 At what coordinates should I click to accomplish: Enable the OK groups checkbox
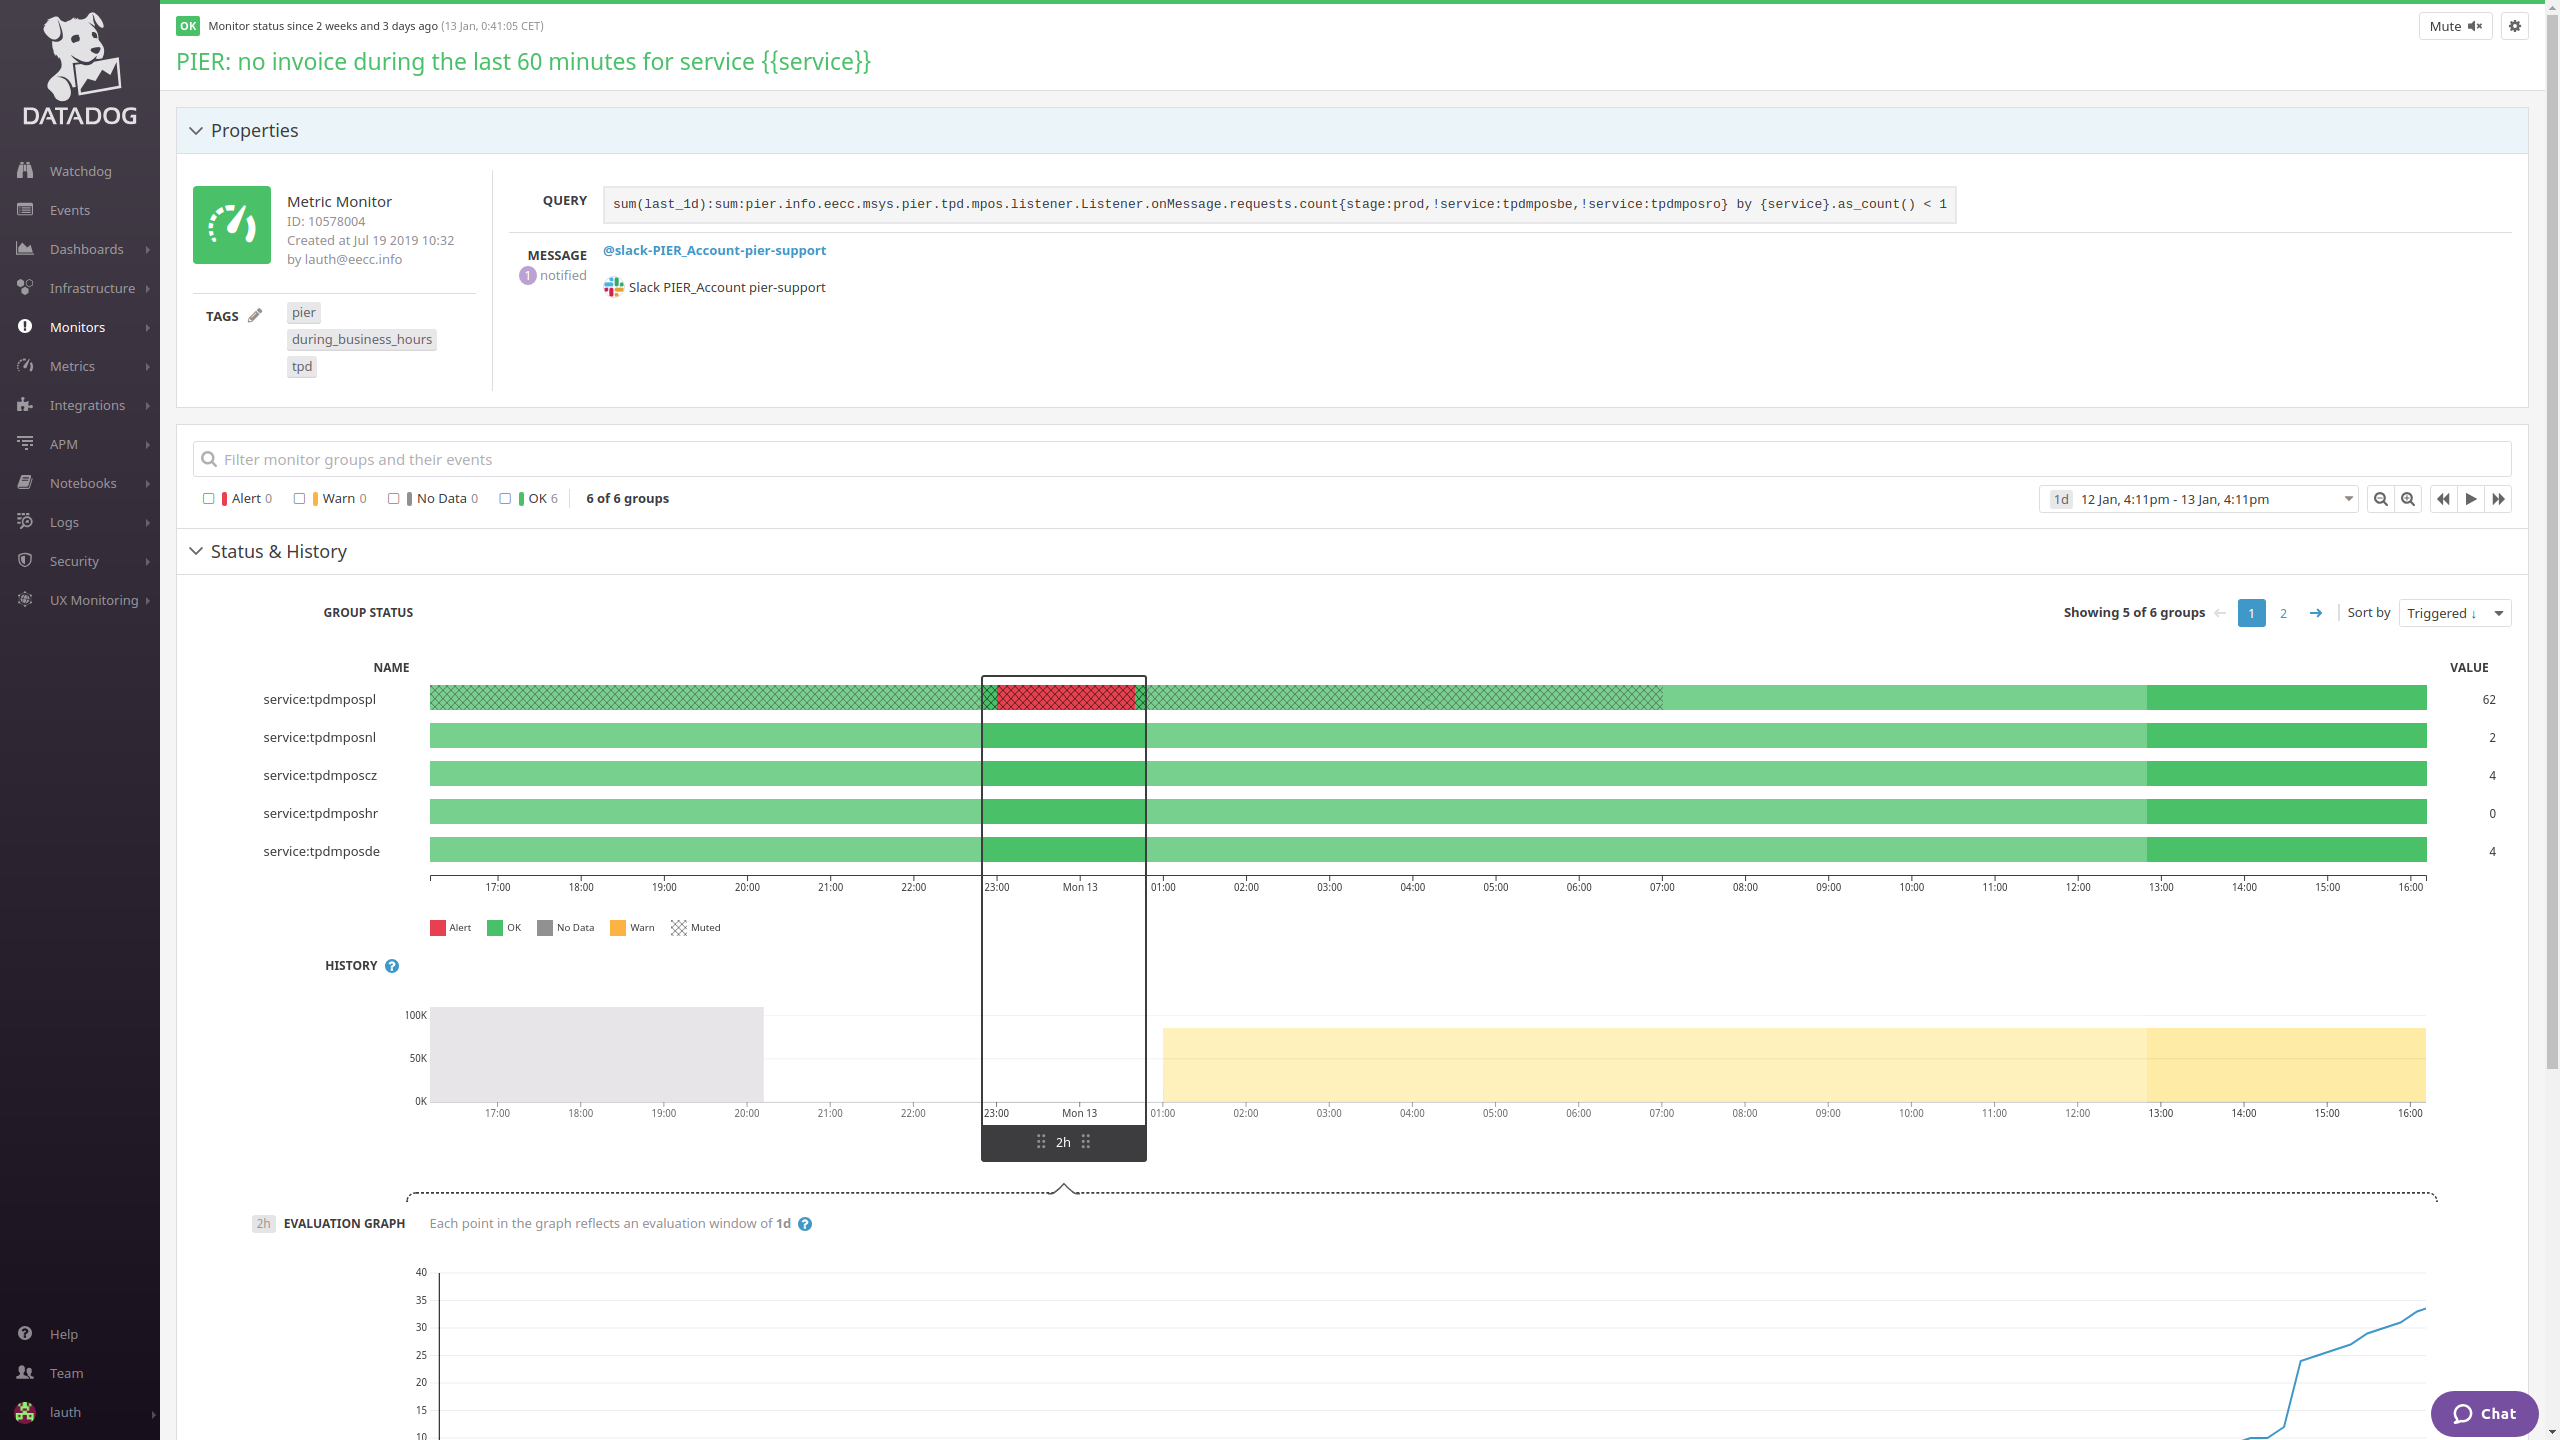[x=505, y=498]
